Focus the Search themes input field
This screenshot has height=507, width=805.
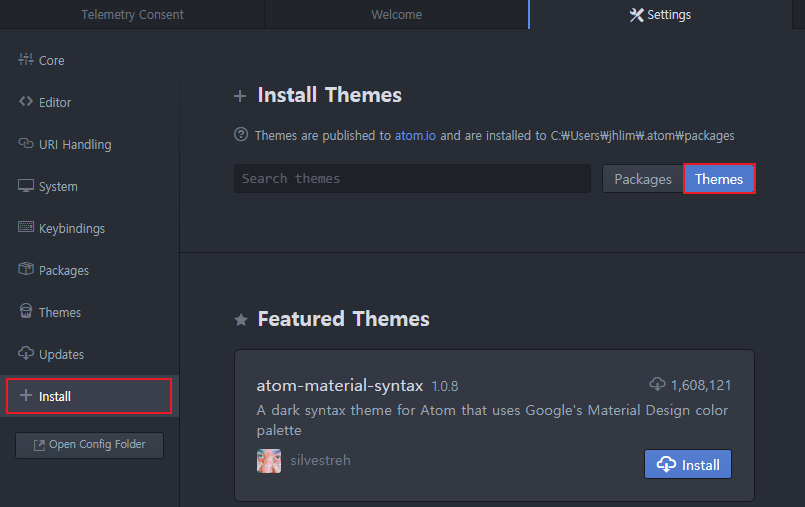(412, 179)
